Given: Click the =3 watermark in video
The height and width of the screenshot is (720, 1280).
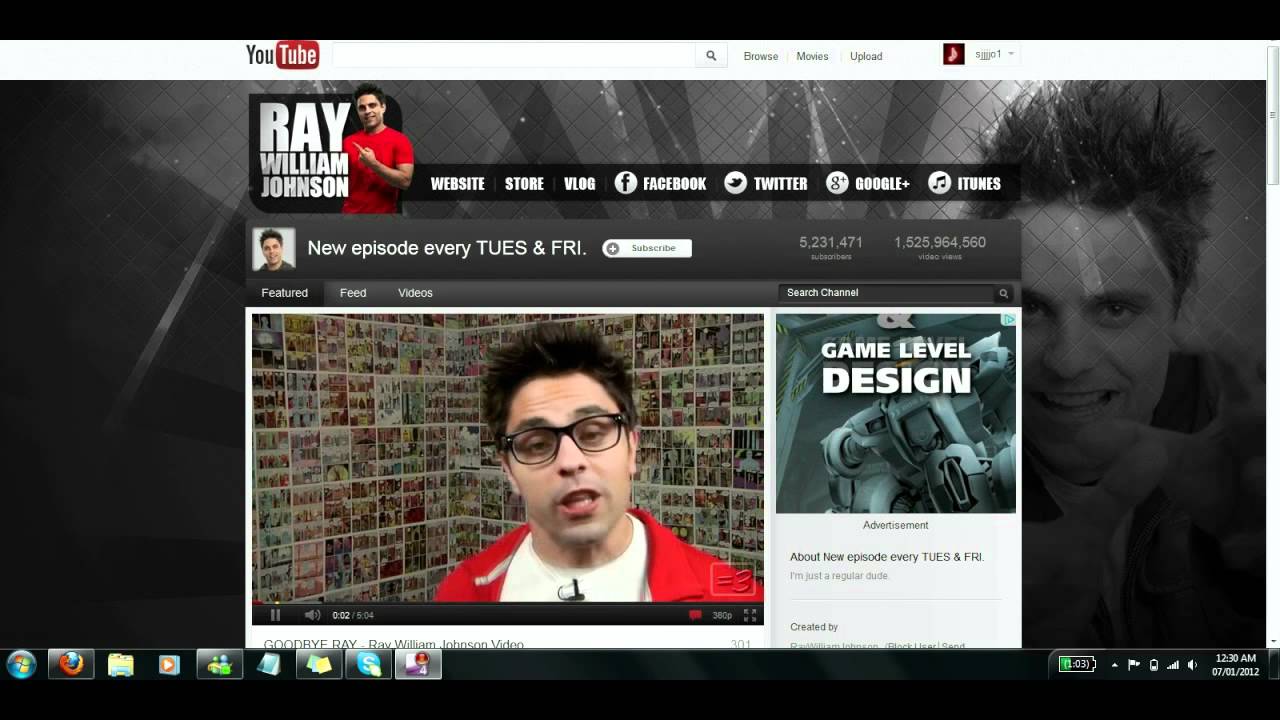Looking at the screenshot, I should click(x=732, y=580).
